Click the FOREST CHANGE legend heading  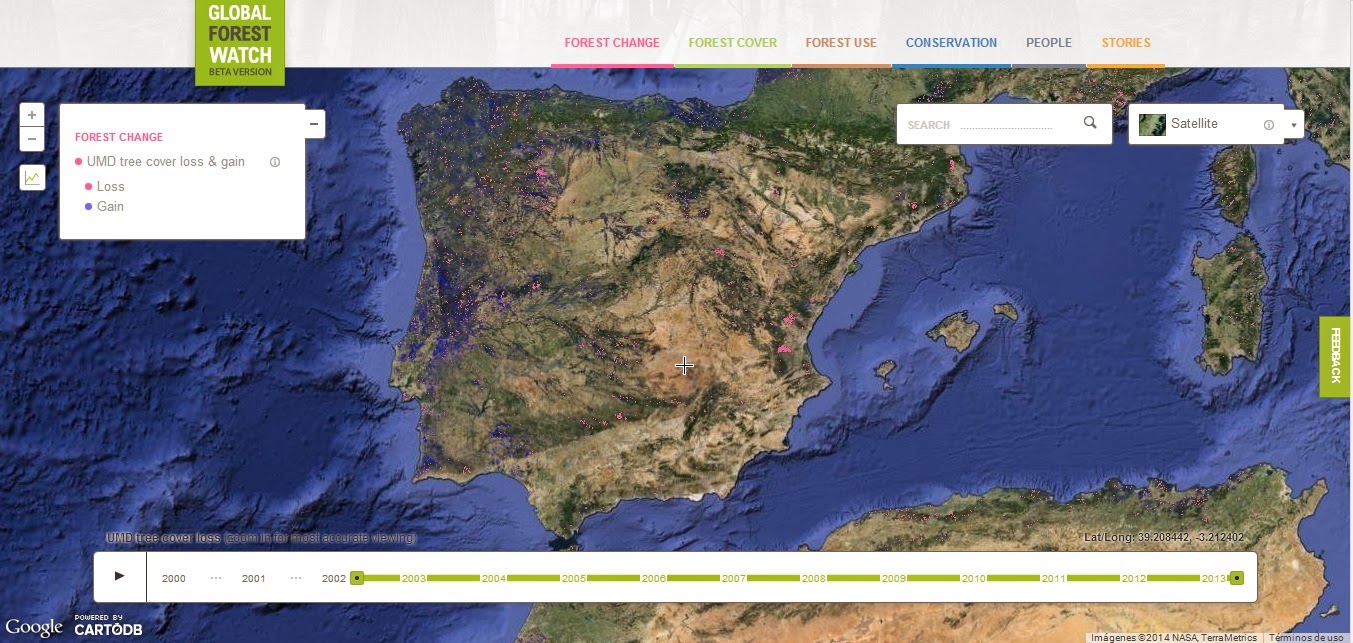[x=119, y=137]
